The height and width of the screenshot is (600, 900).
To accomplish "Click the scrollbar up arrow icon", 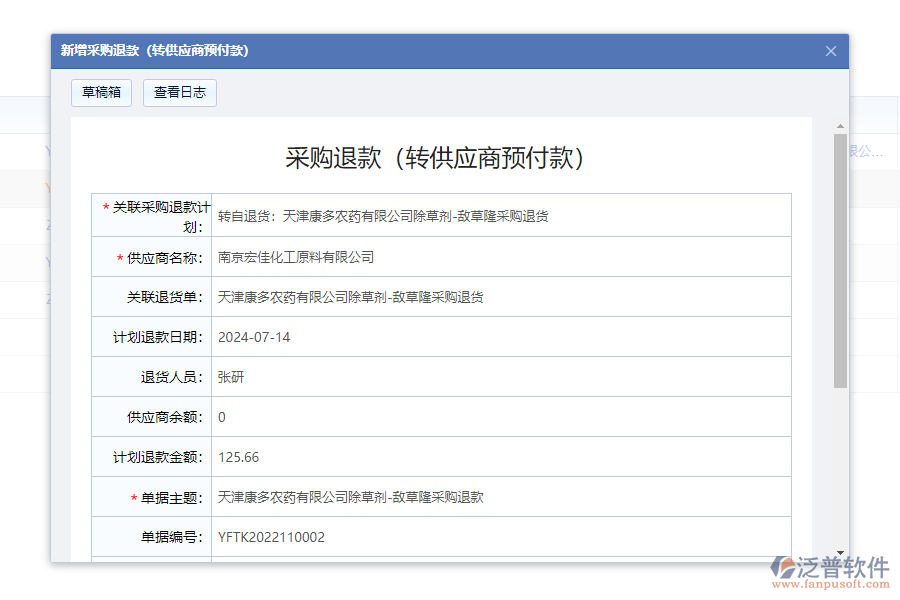I will click(x=838, y=124).
